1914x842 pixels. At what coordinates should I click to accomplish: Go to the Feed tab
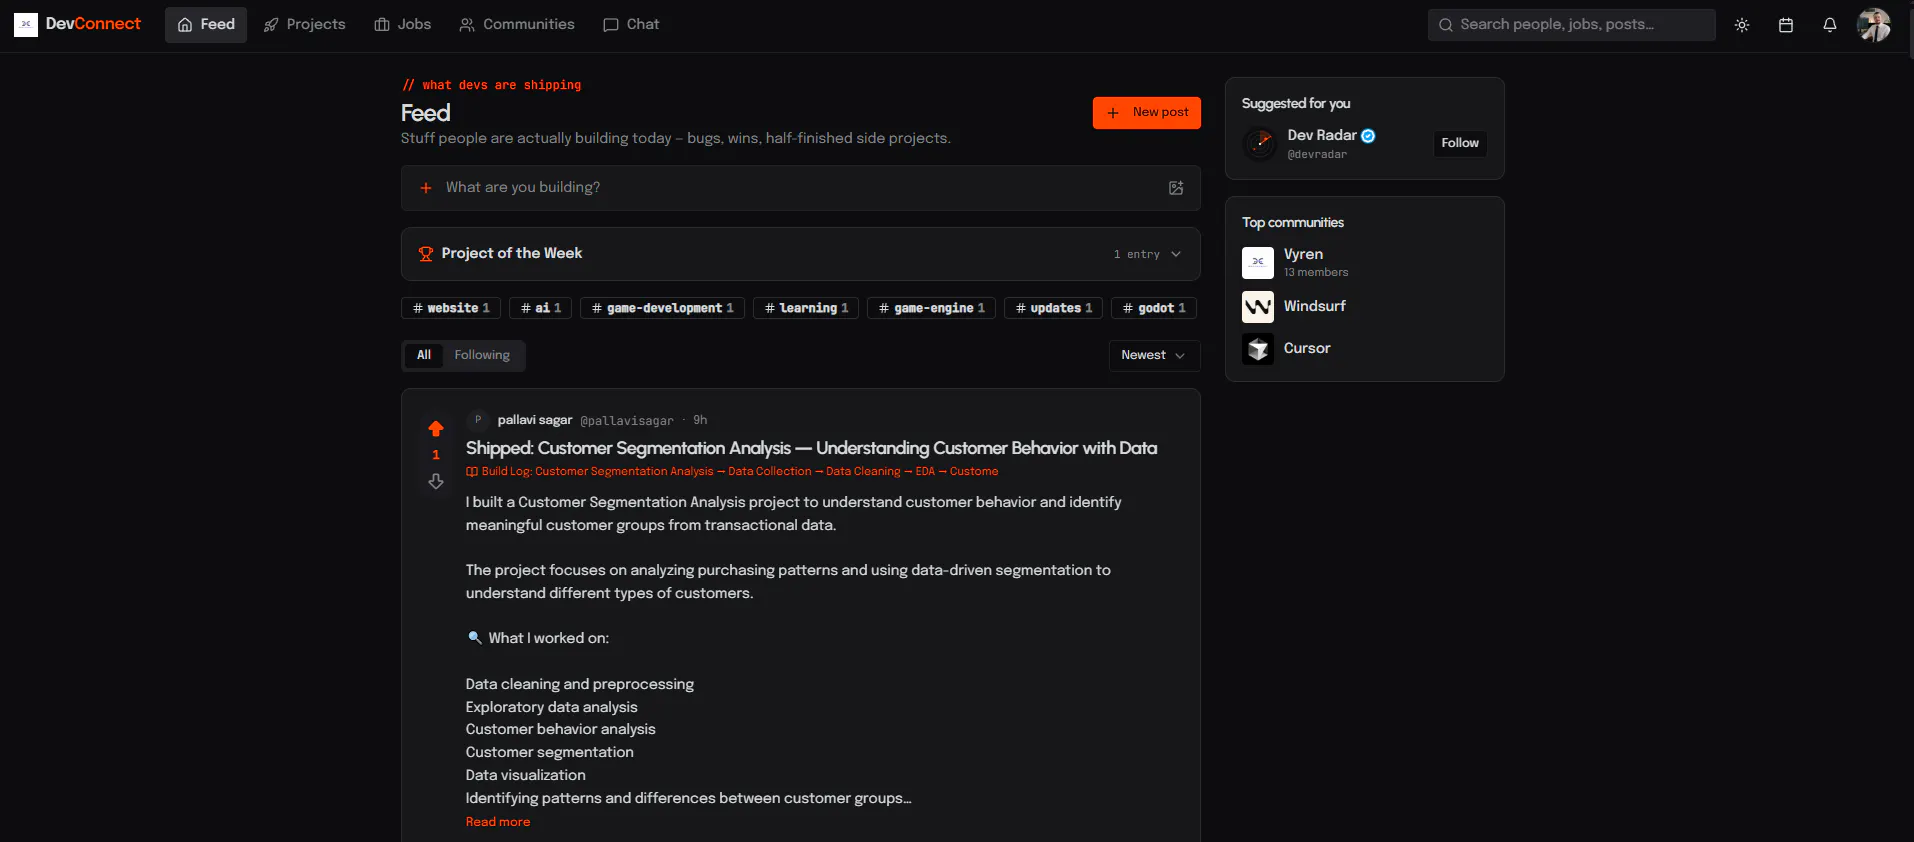pyautogui.click(x=206, y=25)
